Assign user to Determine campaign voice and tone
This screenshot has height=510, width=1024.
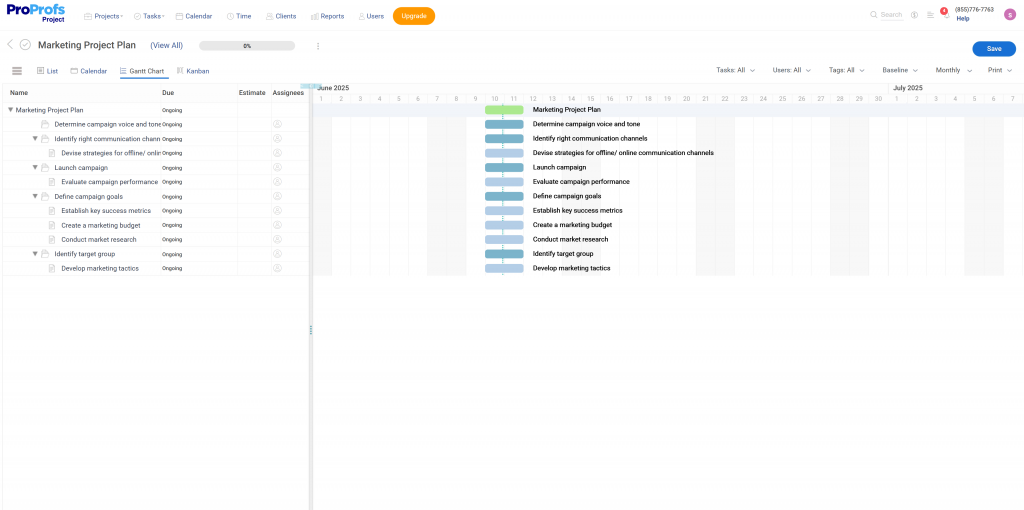(278, 124)
